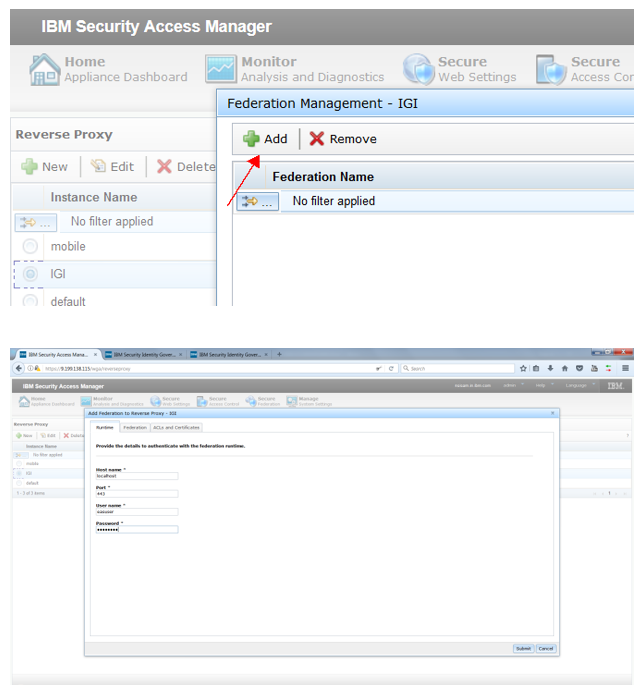
Task: Click the bookmarks list icon next to the star
Action: pyautogui.click(x=536, y=369)
